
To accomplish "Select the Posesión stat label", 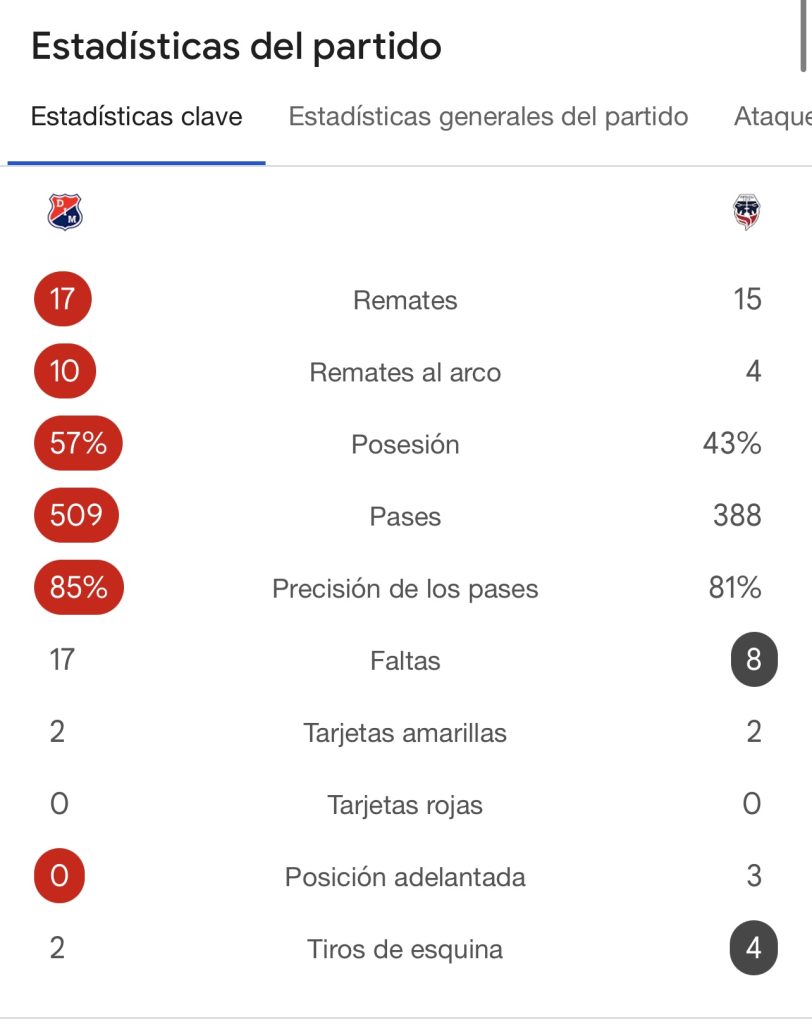I will pyautogui.click(x=405, y=445).
